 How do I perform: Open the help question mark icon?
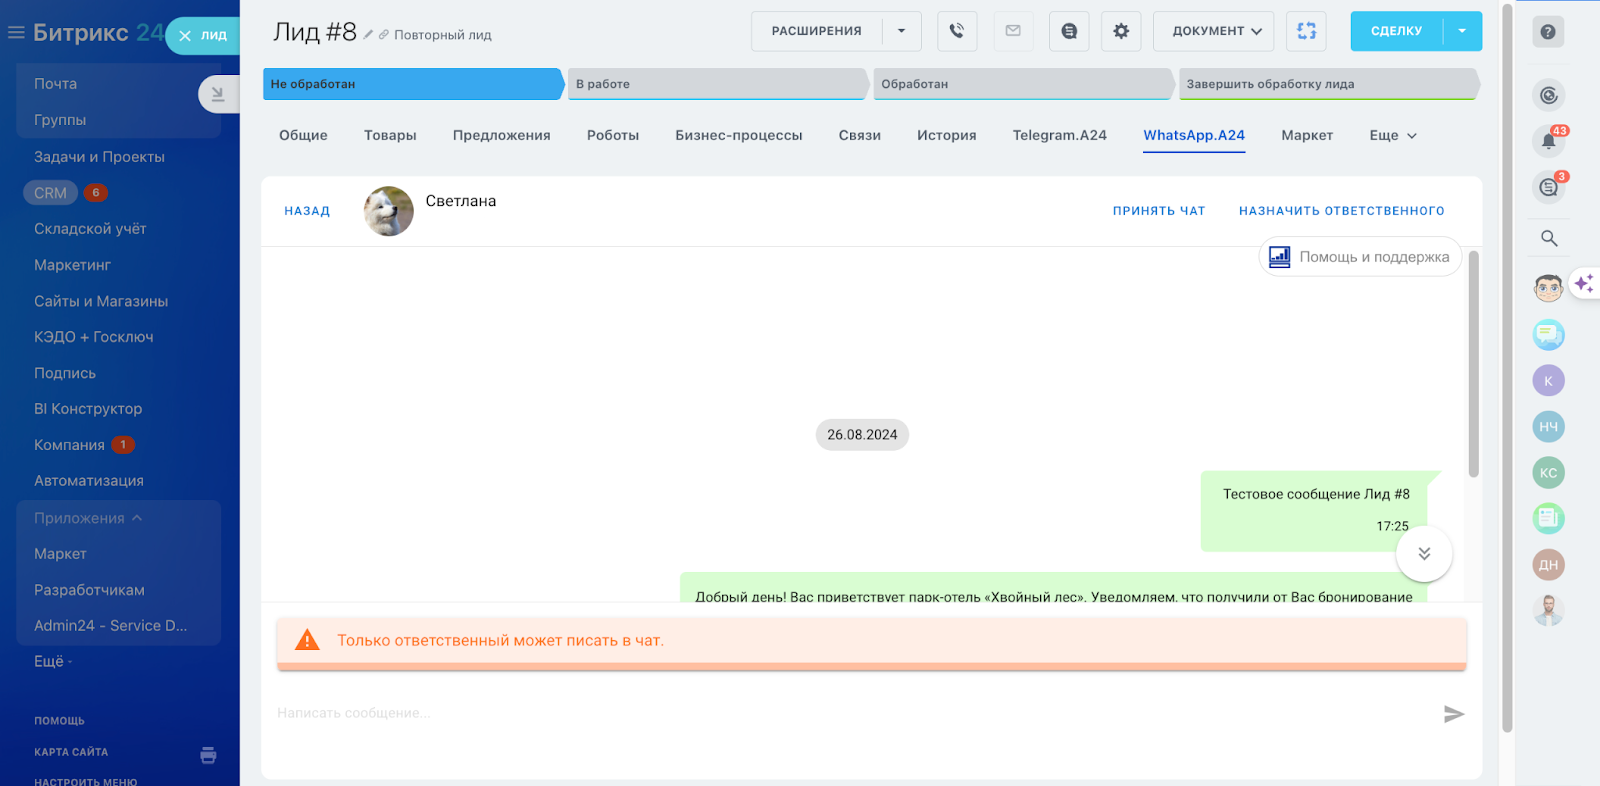pos(1548,32)
